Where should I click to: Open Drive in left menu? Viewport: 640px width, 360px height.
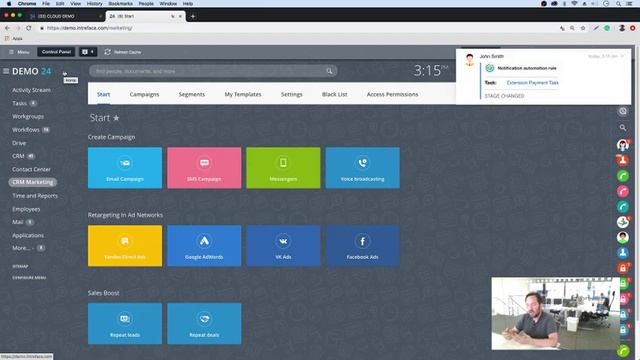(19, 143)
